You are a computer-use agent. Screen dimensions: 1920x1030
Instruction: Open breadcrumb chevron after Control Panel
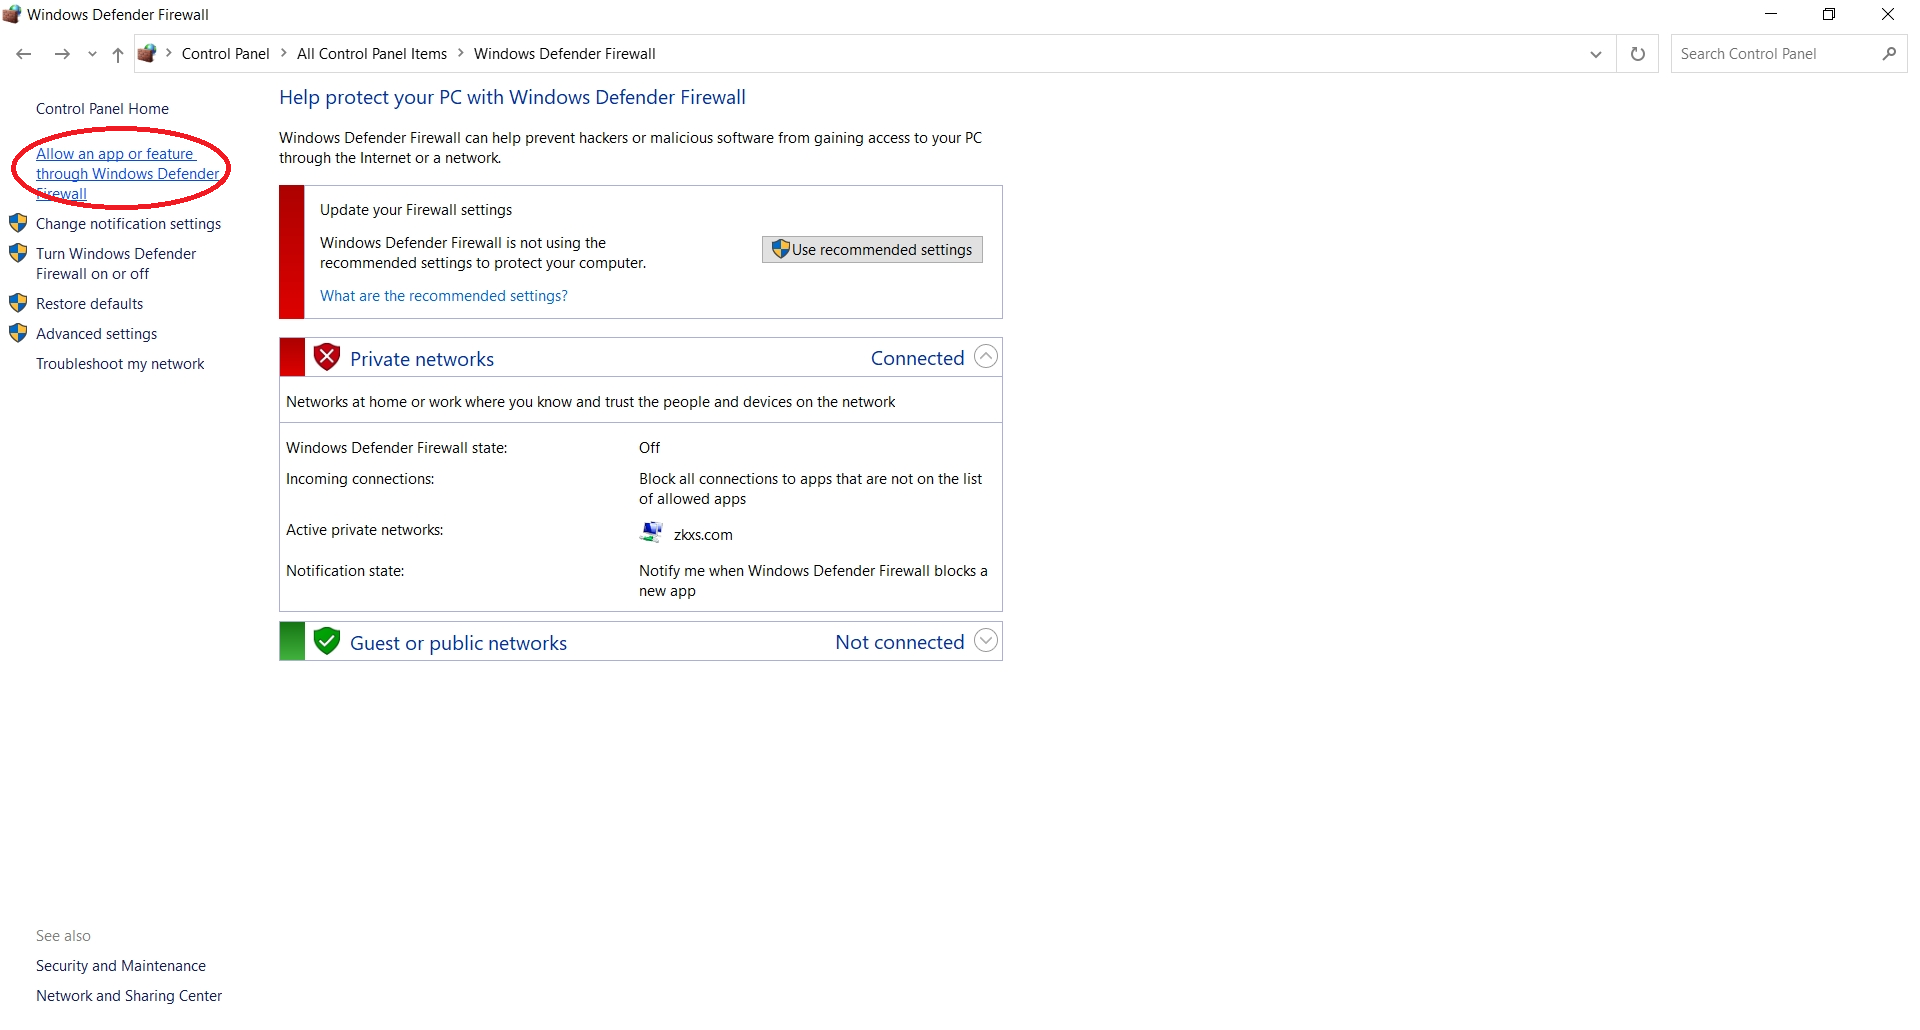[x=284, y=53]
